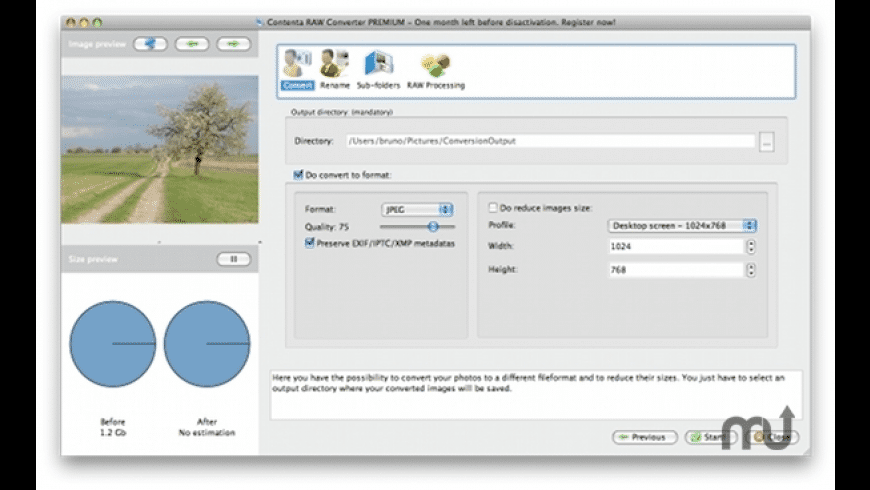Viewport: 870px width, 490px height.
Task: Click the Width value field
Action: click(x=676, y=246)
